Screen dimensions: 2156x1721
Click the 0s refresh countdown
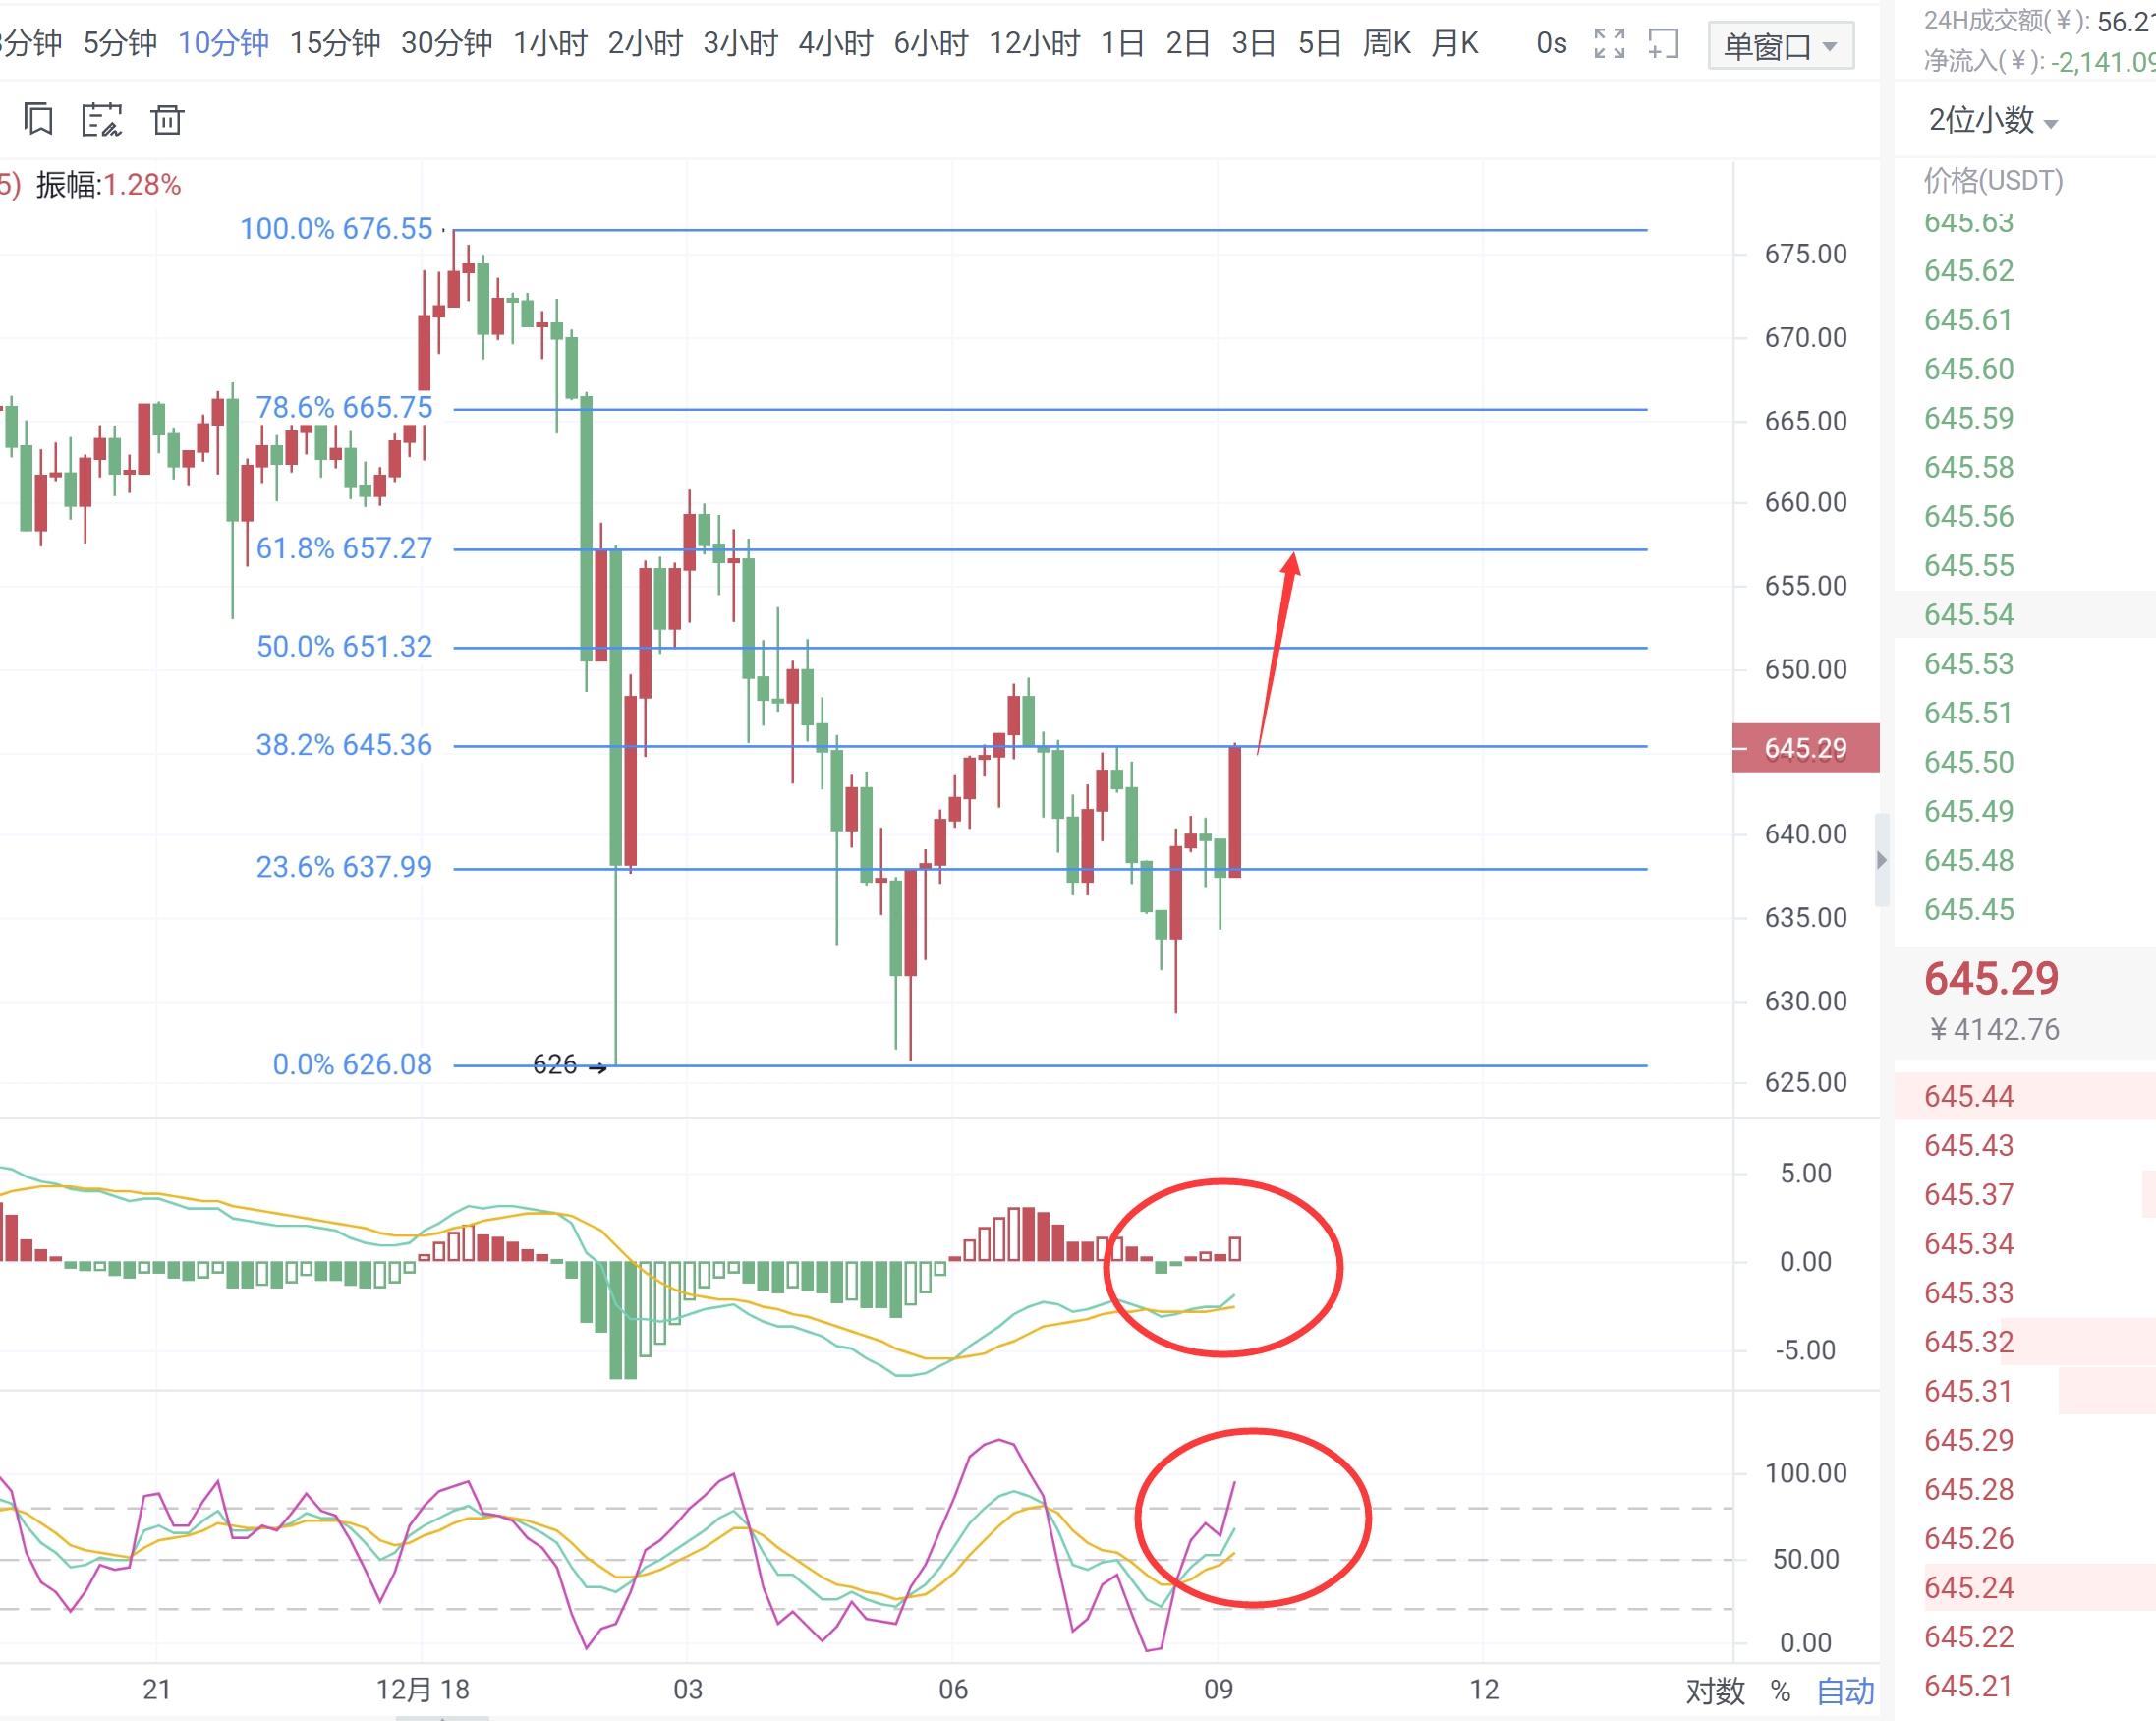tap(1551, 43)
